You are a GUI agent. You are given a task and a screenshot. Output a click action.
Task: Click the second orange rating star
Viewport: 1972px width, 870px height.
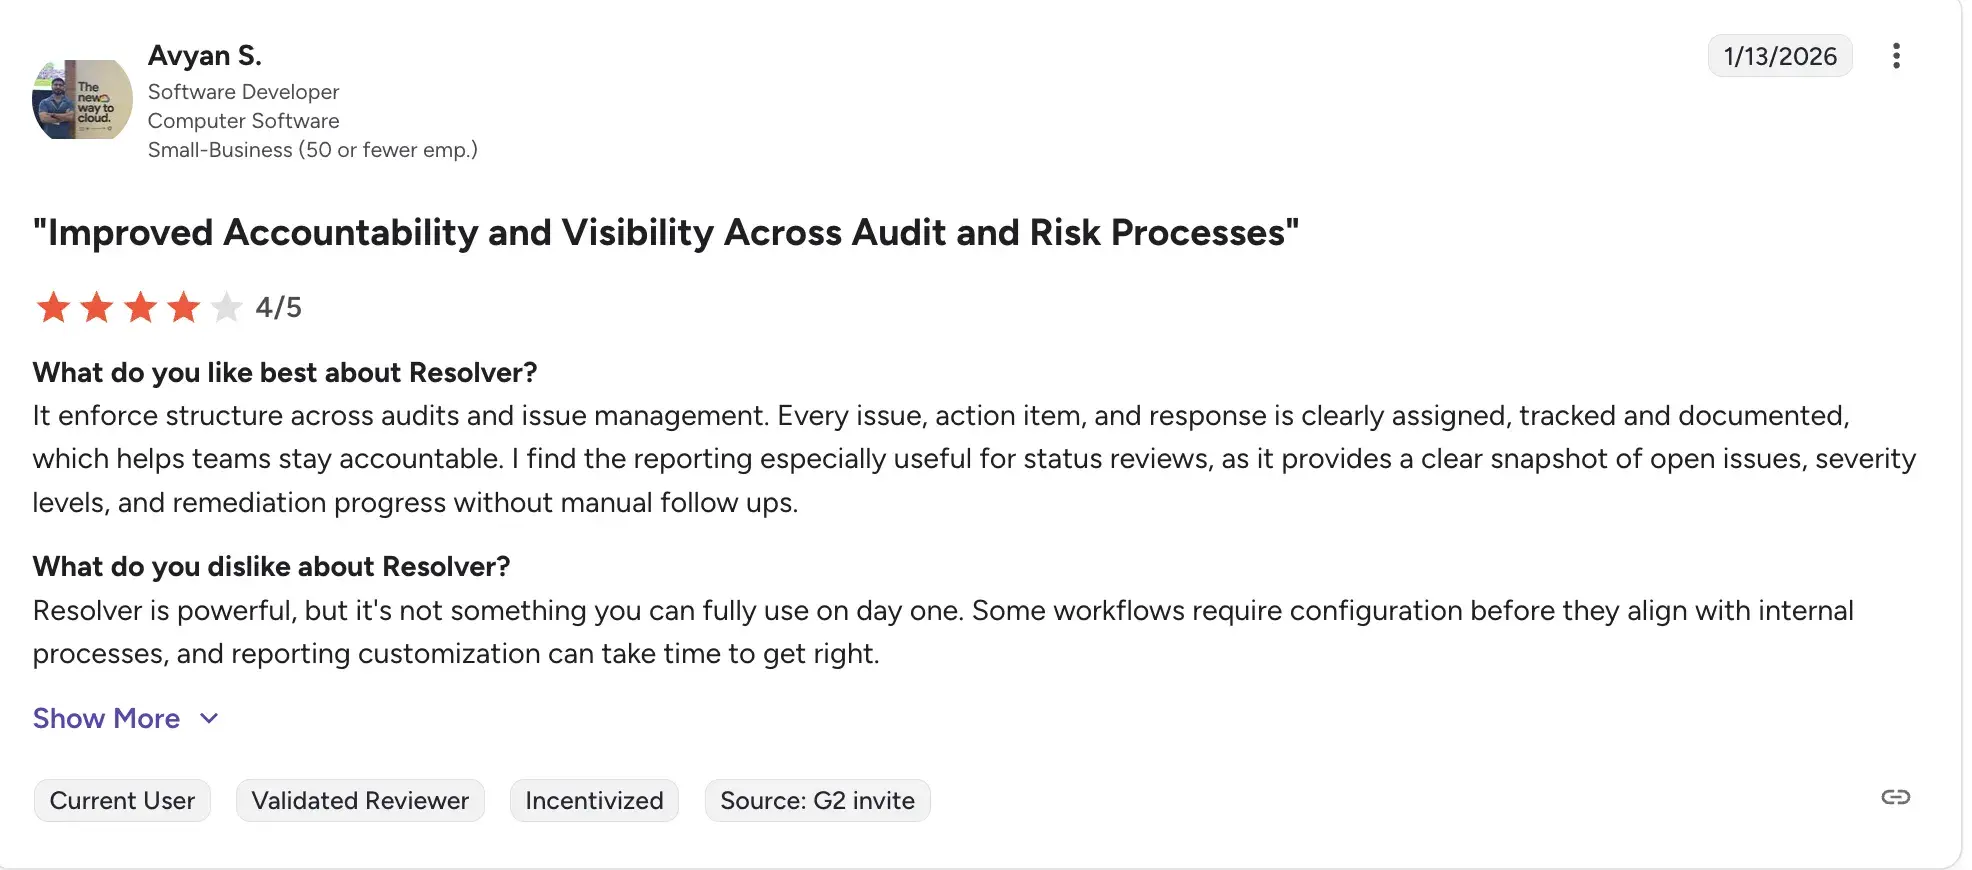click(97, 307)
